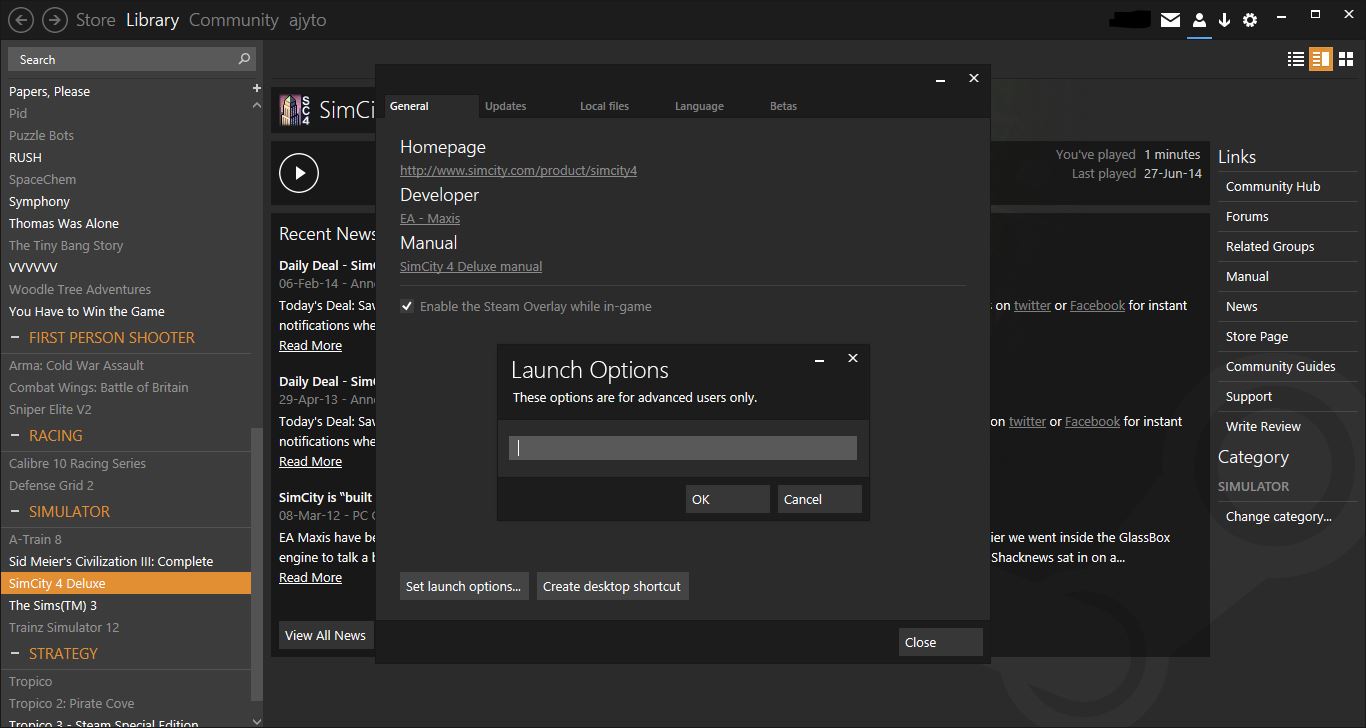1366x728 pixels.
Task: Click the plus icon to add a game
Action: pos(257,89)
